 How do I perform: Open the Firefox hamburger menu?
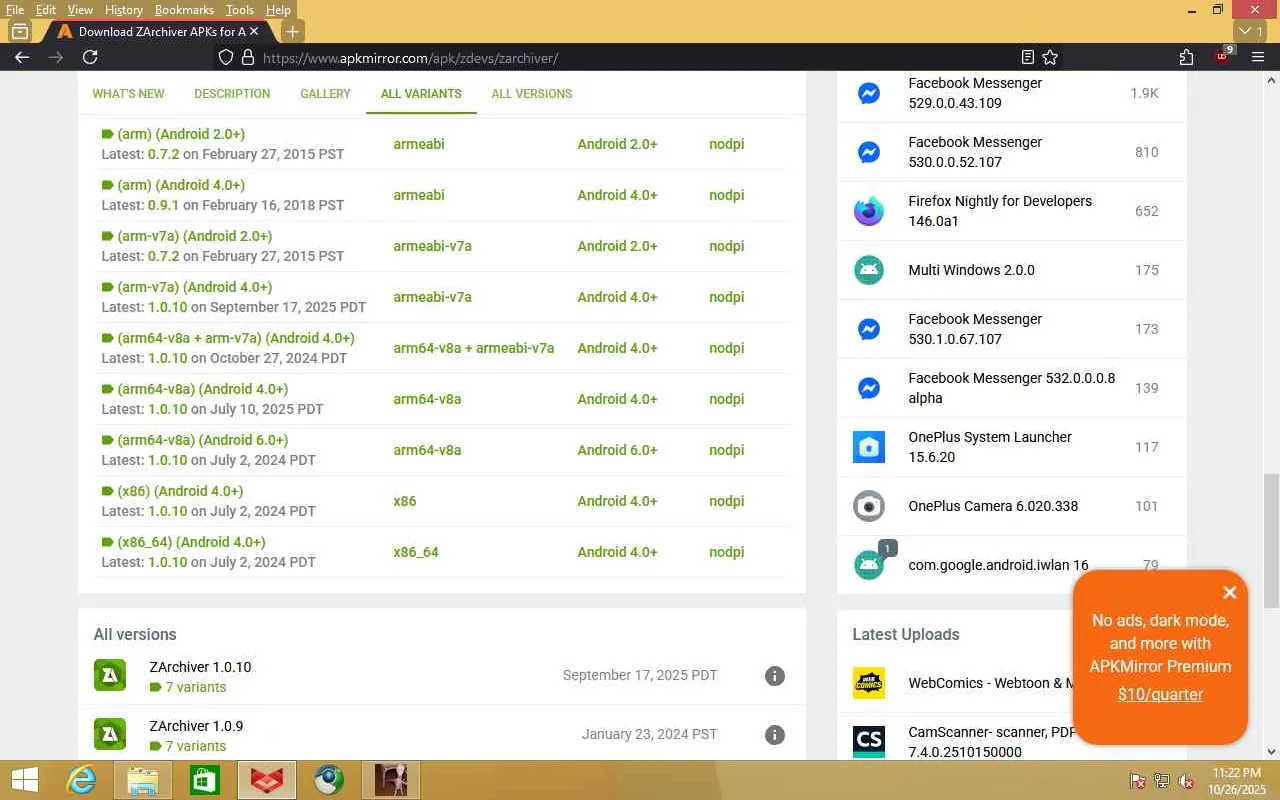(x=1258, y=57)
